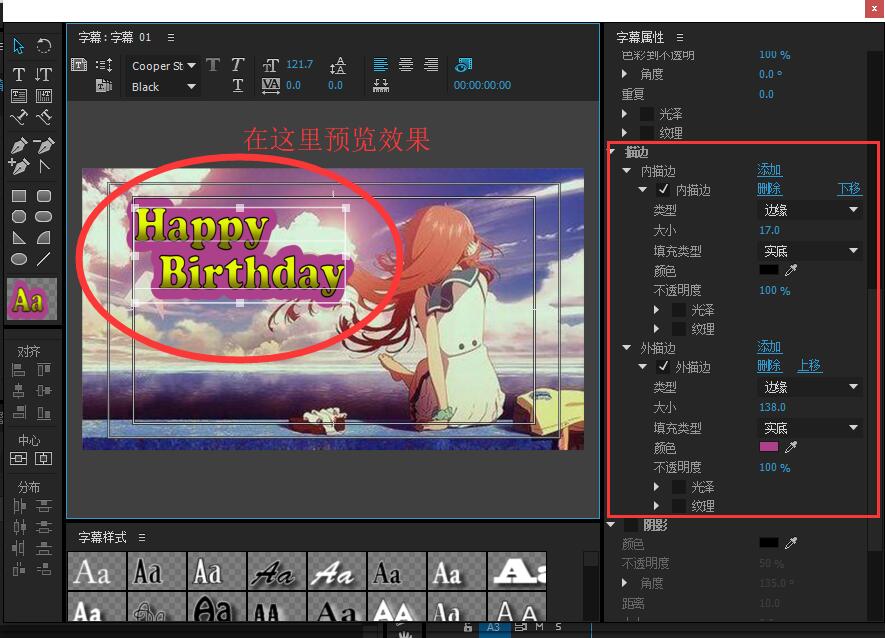
Task: Select the Selection arrow tool
Action: coord(18,46)
